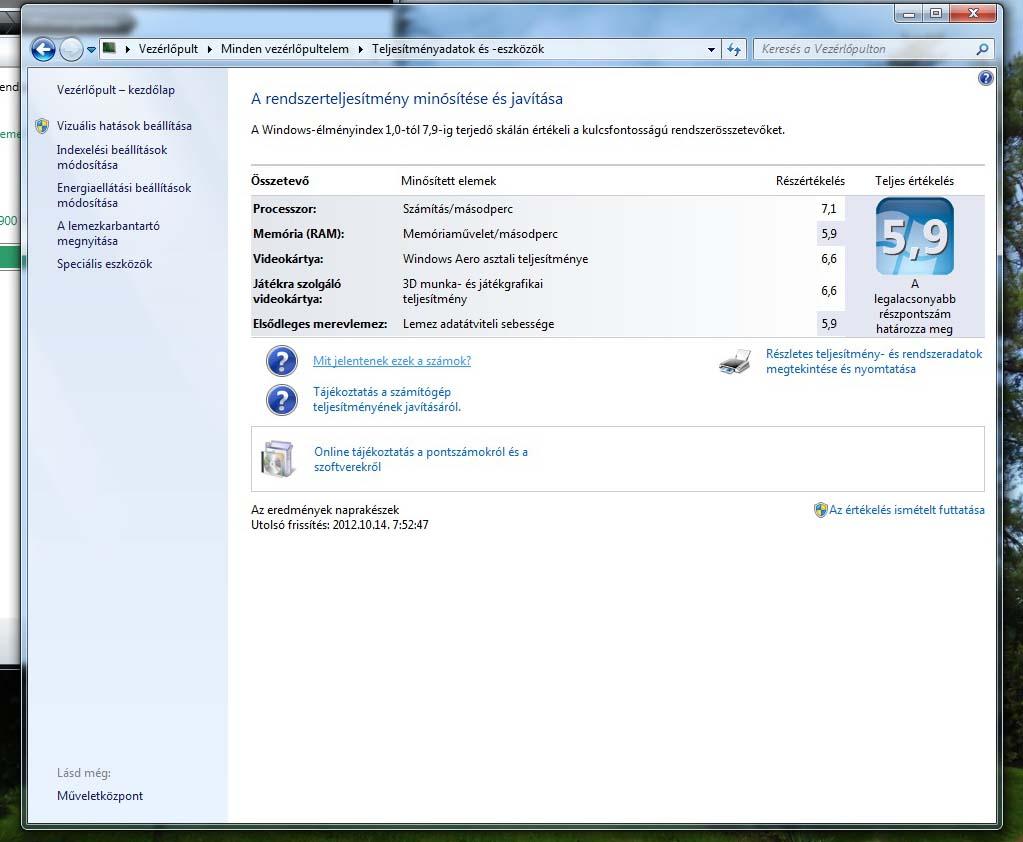Click the Videokártya 6,6 subscore
Screen dimensions: 1023x842
click(829, 259)
